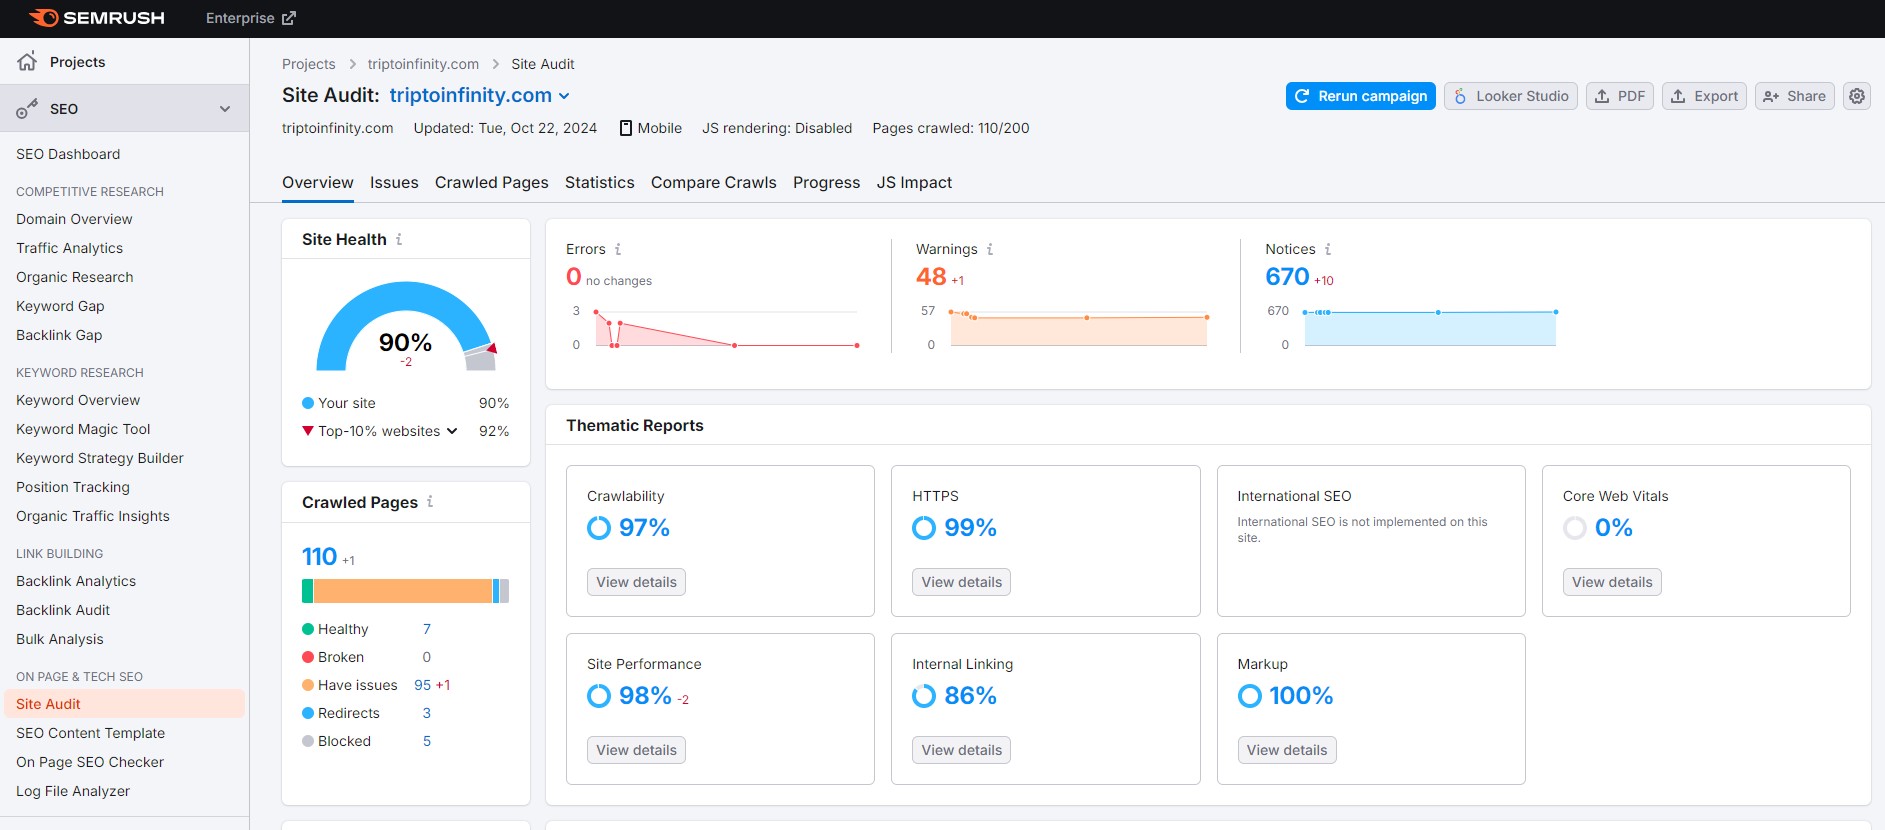Screen dimensions: 1885x830
Task: Open settings gear icon
Action: coord(1857,96)
